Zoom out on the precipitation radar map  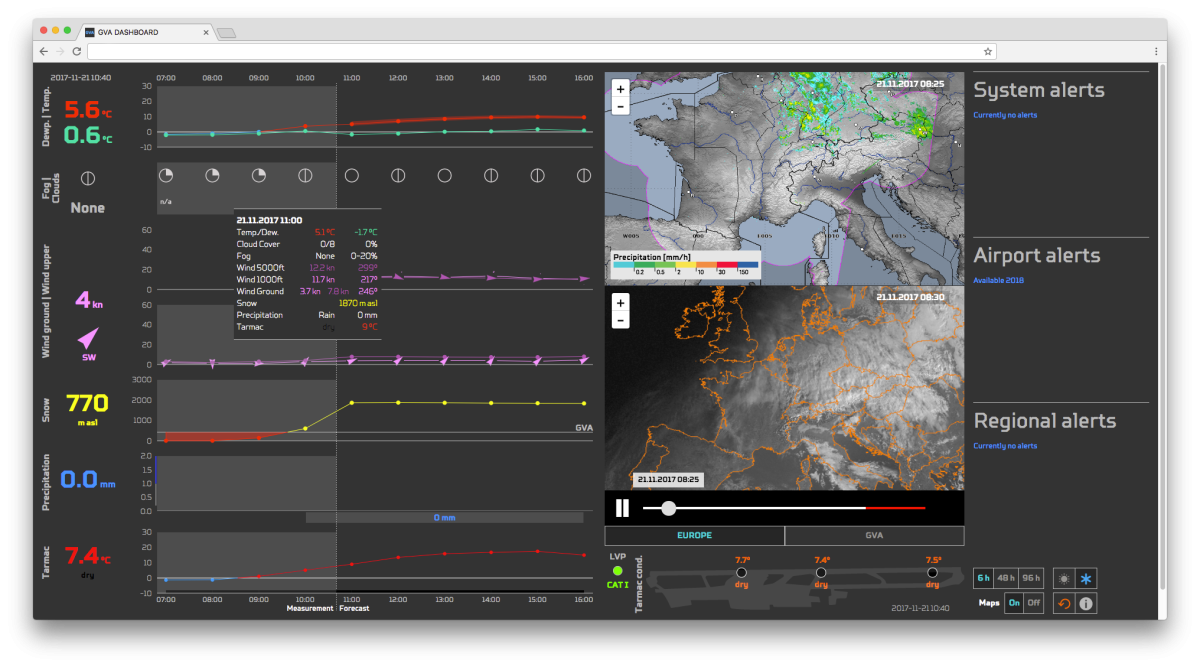tap(620, 106)
